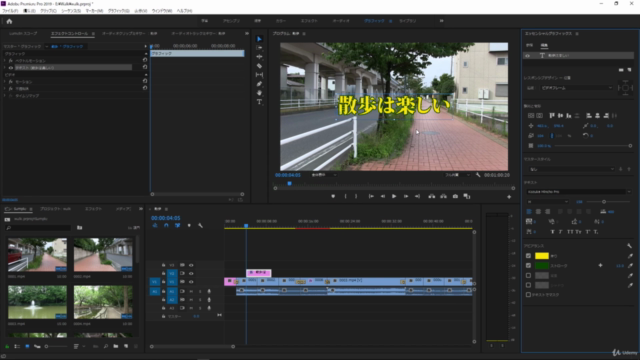Switch to Effect Controls tab

click(x=69, y=33)
